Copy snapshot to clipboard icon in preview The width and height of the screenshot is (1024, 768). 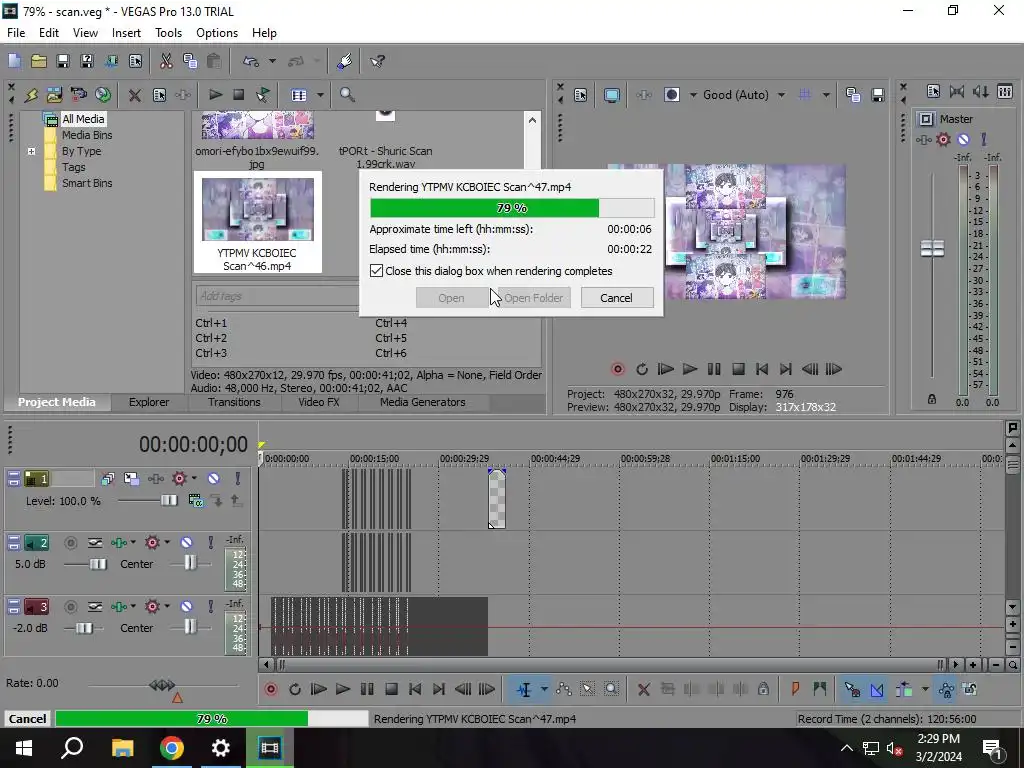click(852, 95)
